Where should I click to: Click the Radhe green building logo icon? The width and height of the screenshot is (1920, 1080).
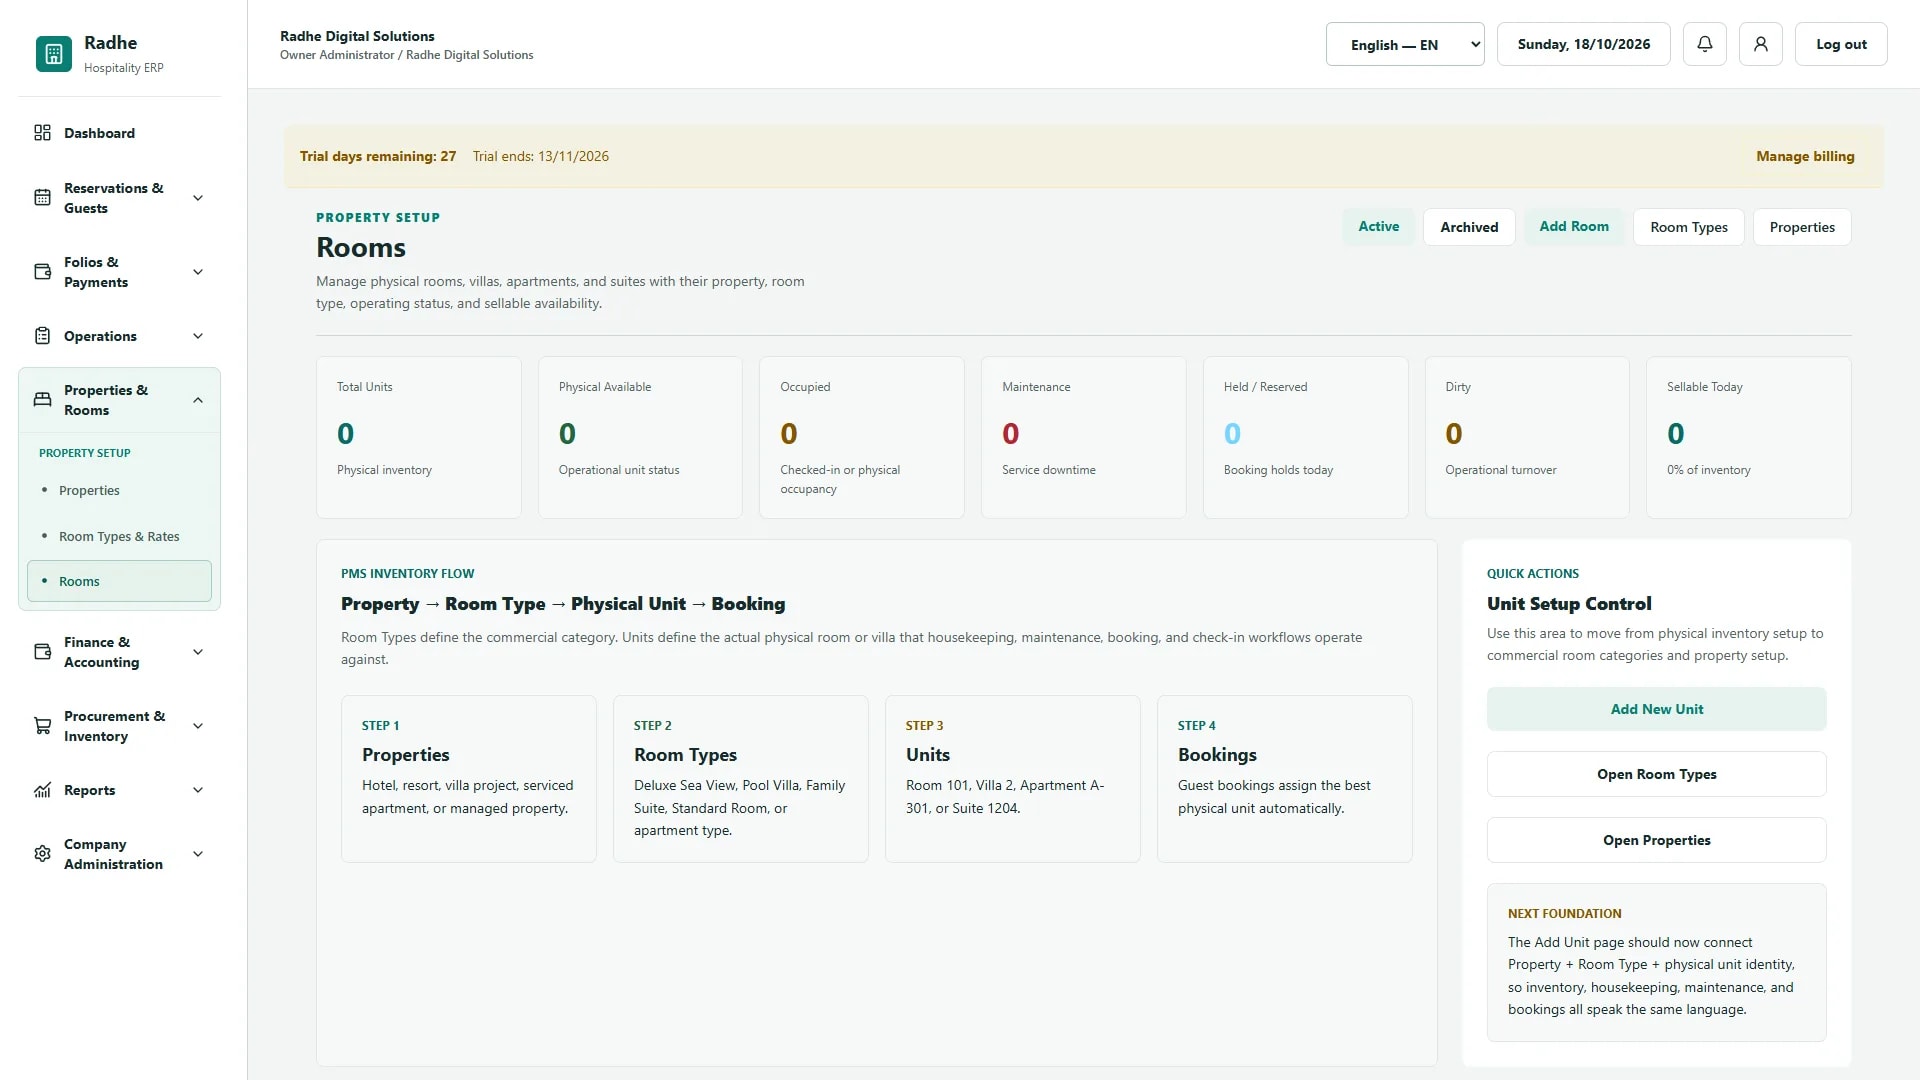pos(54,54)
